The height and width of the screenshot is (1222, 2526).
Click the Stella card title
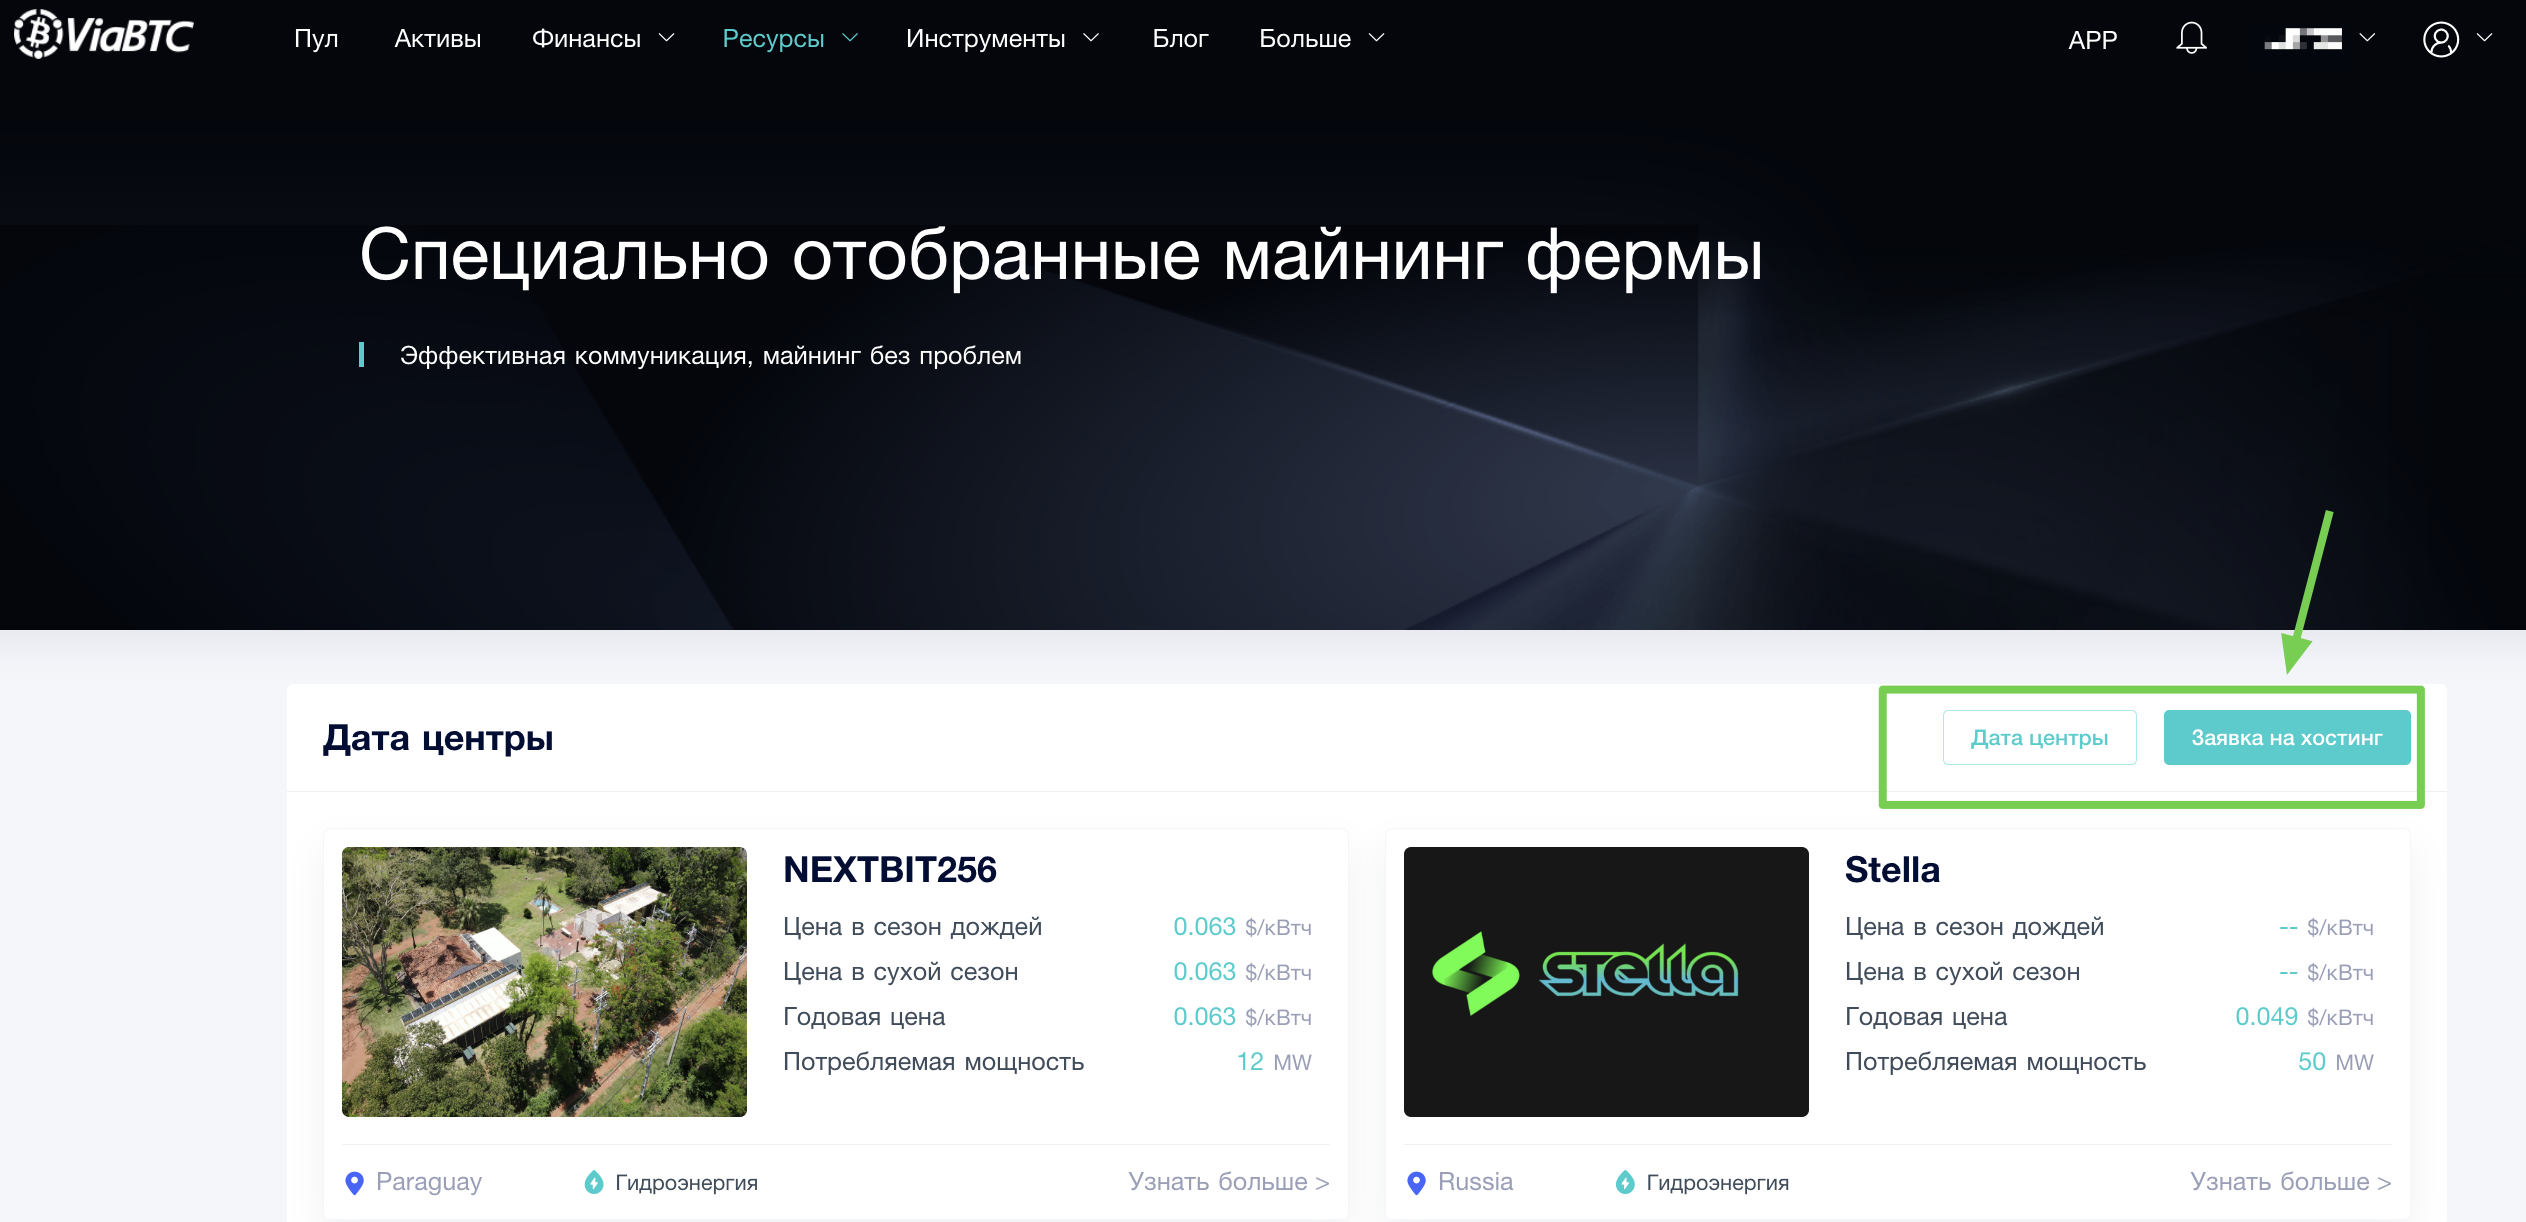[x=1892, y=870]
